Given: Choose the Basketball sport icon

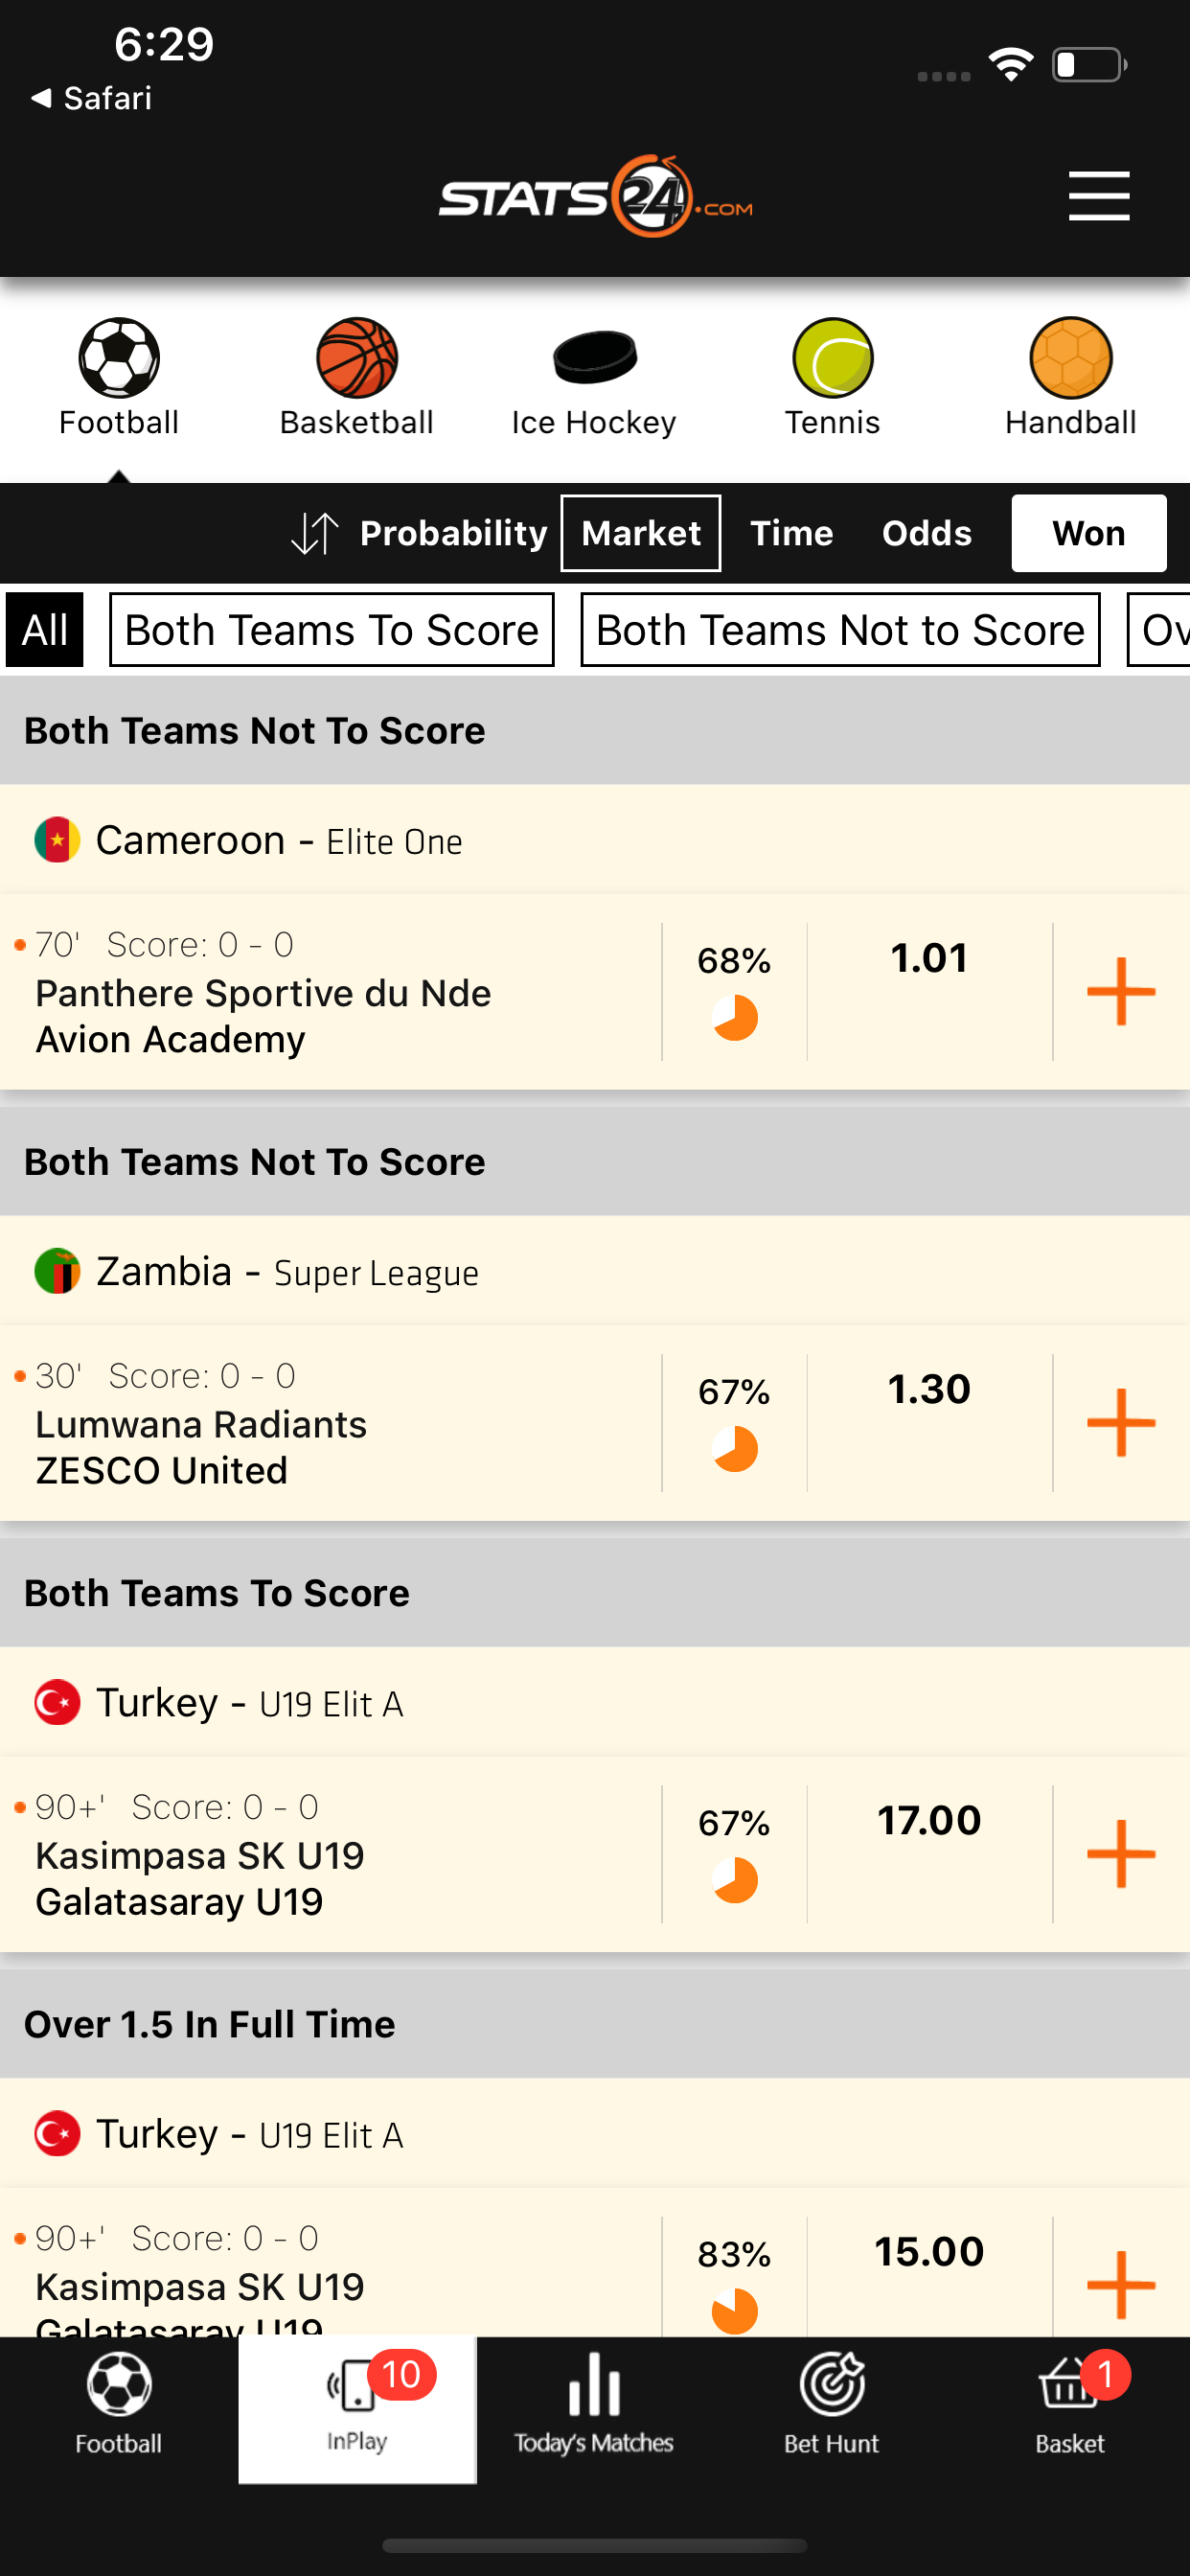Looking at the screenshot, I should pyautogui.click(x=357, y=358).
